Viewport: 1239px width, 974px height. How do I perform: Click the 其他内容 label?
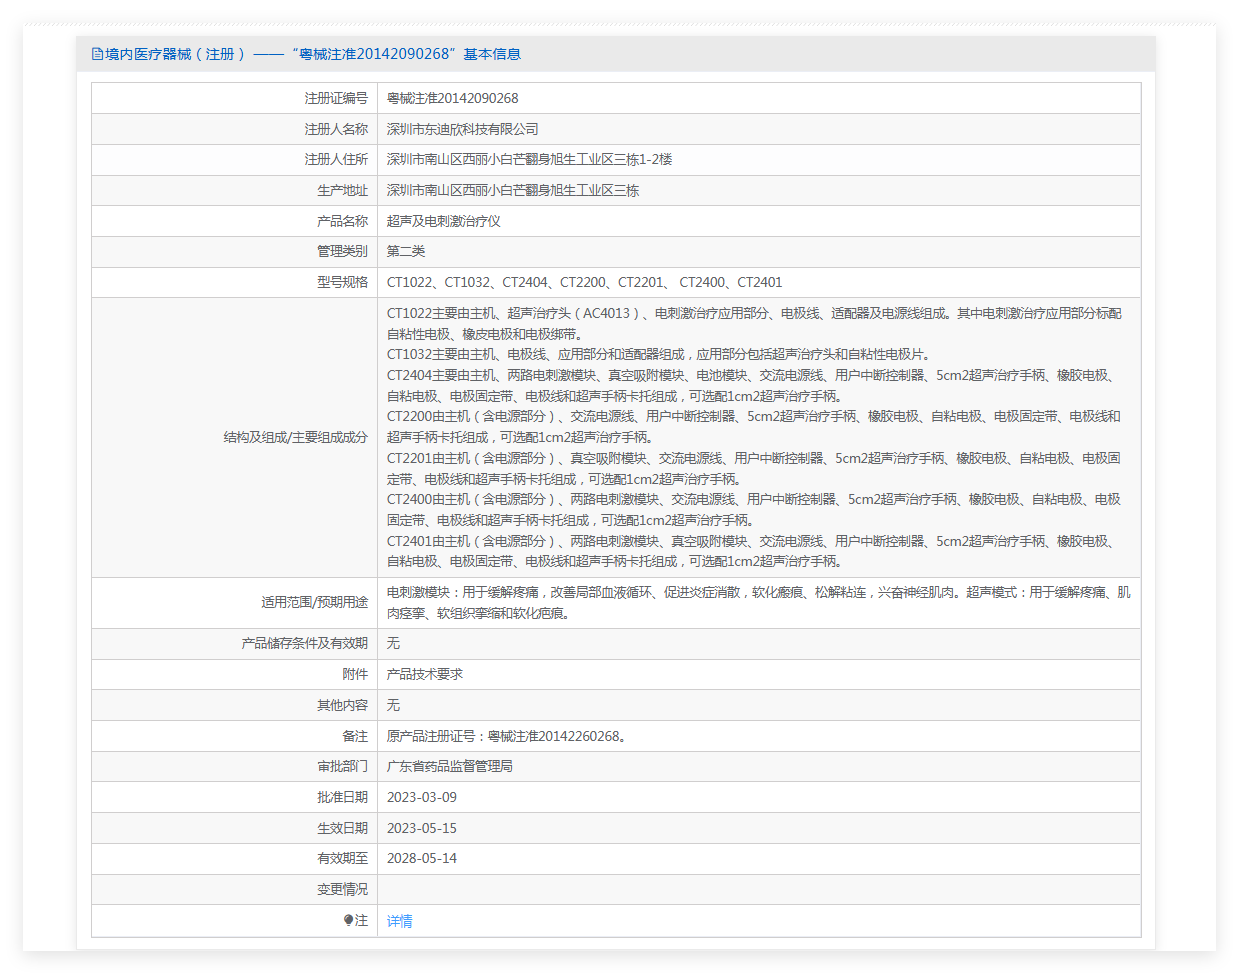[342, 705]
